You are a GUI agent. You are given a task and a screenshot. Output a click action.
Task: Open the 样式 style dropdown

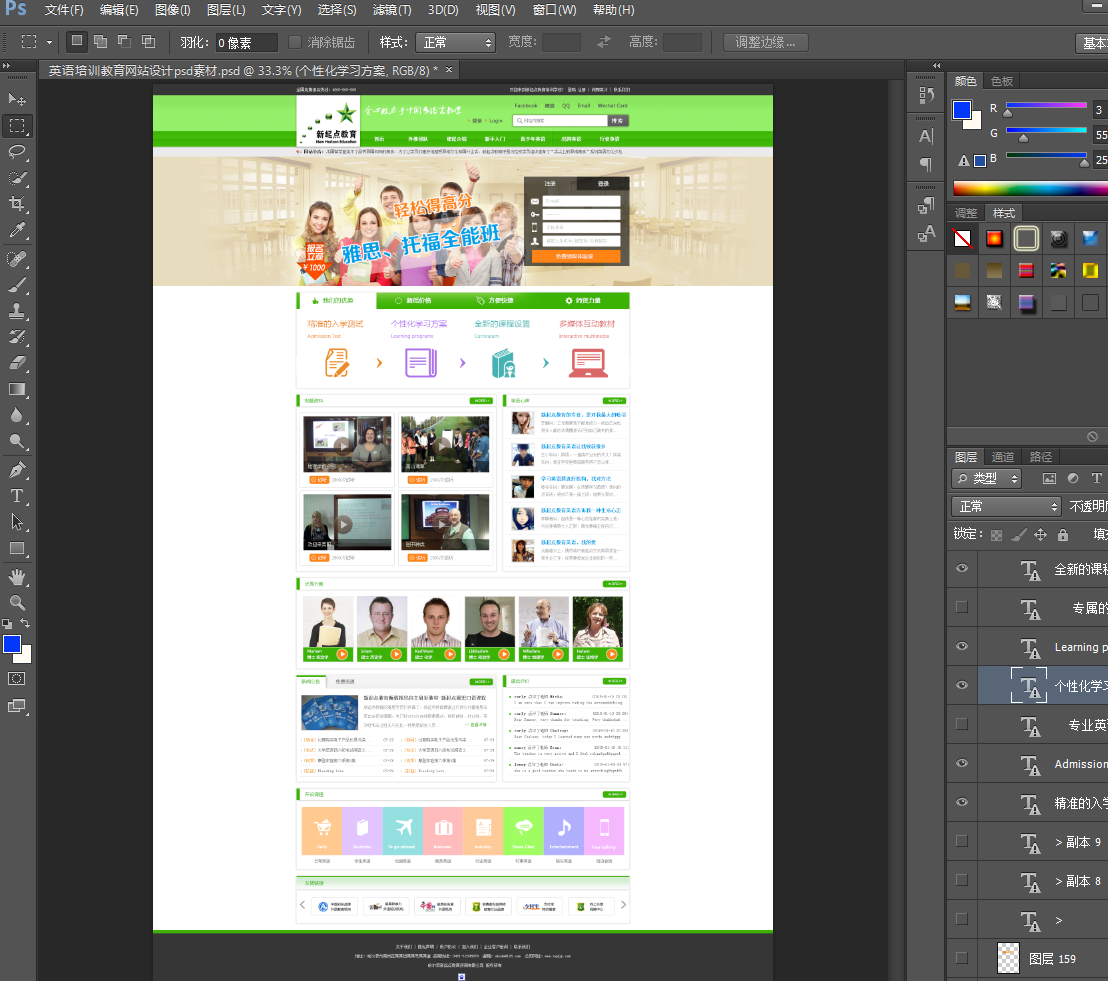point(454,42)
